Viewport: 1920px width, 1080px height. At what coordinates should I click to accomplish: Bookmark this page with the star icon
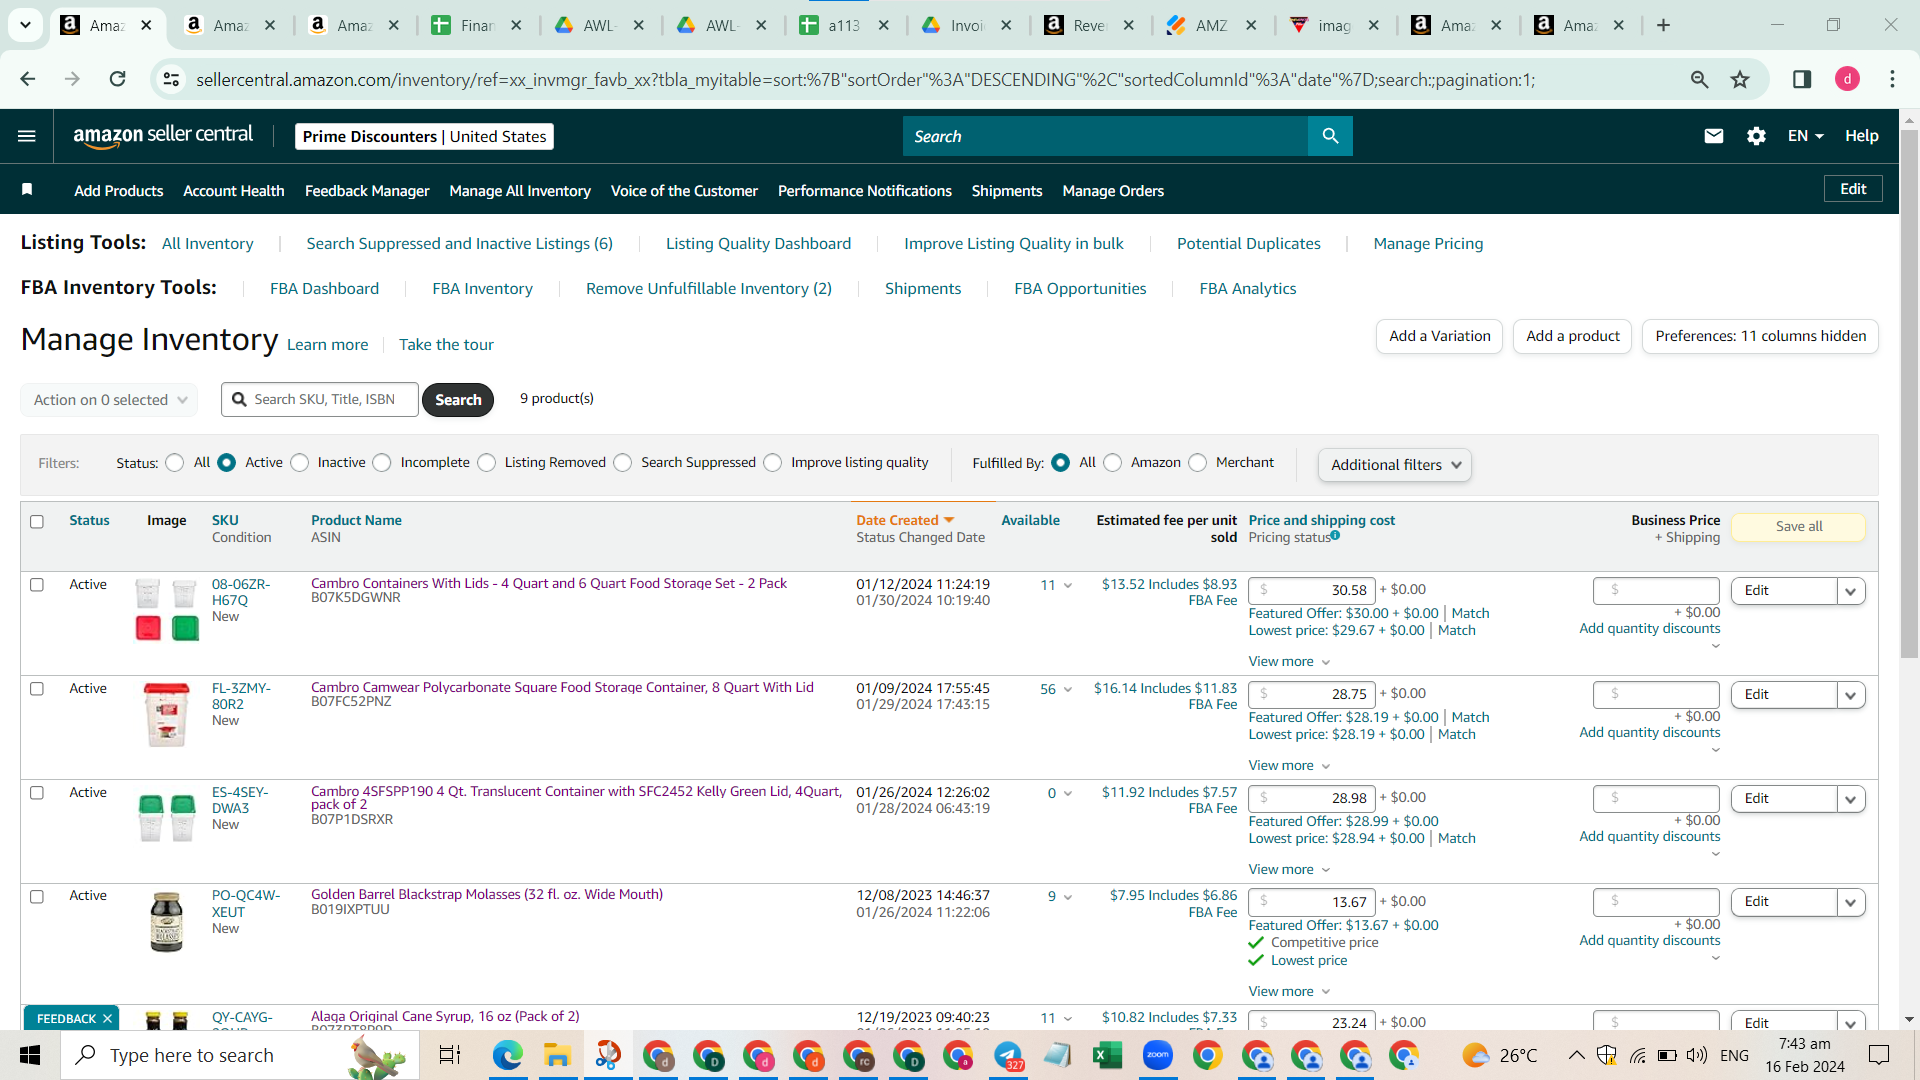[x=1740, y=79]
